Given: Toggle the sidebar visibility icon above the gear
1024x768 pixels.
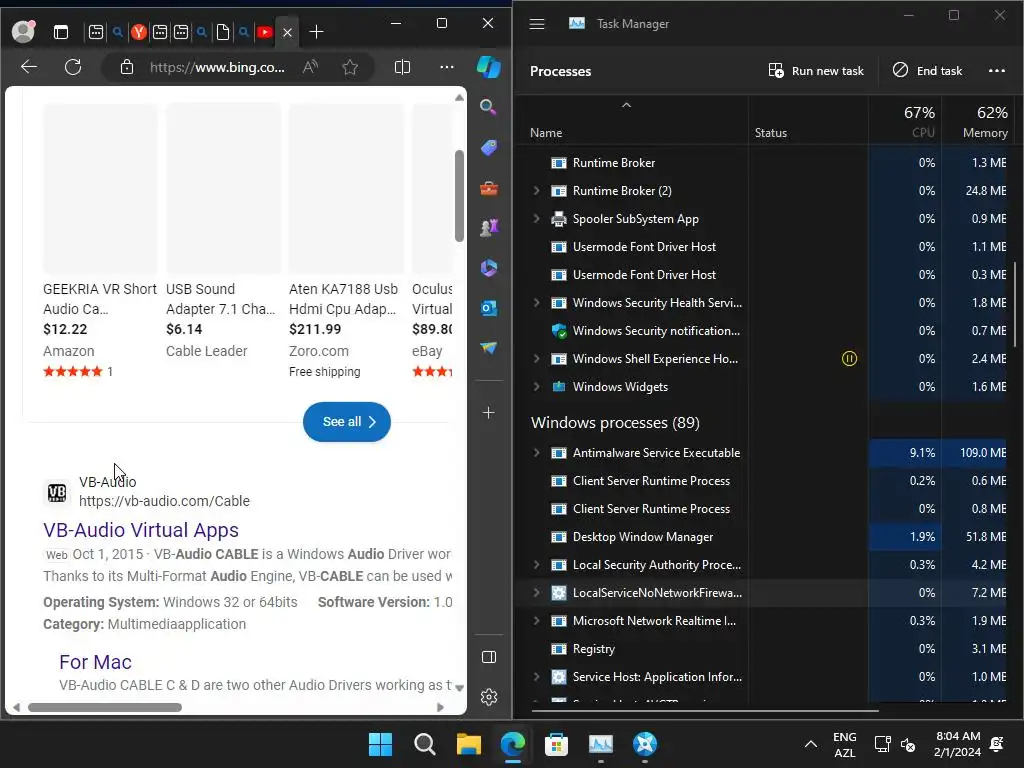Looking at the screenshot, I should pyautogui.click(x=488, y=657).
